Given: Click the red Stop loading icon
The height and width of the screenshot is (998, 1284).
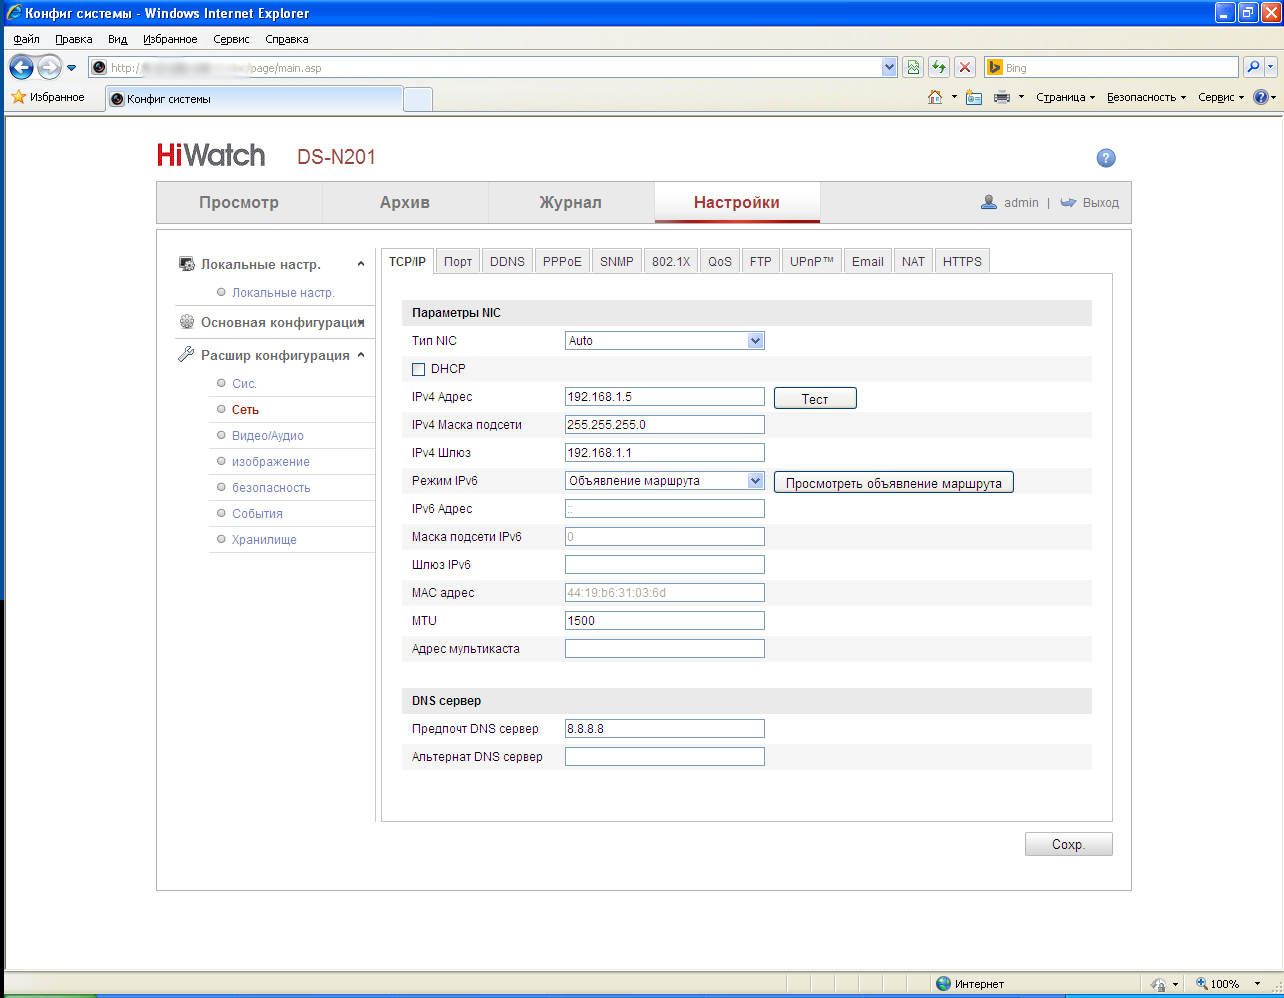Looking at the screenshot, I should (x=965, y=67).
